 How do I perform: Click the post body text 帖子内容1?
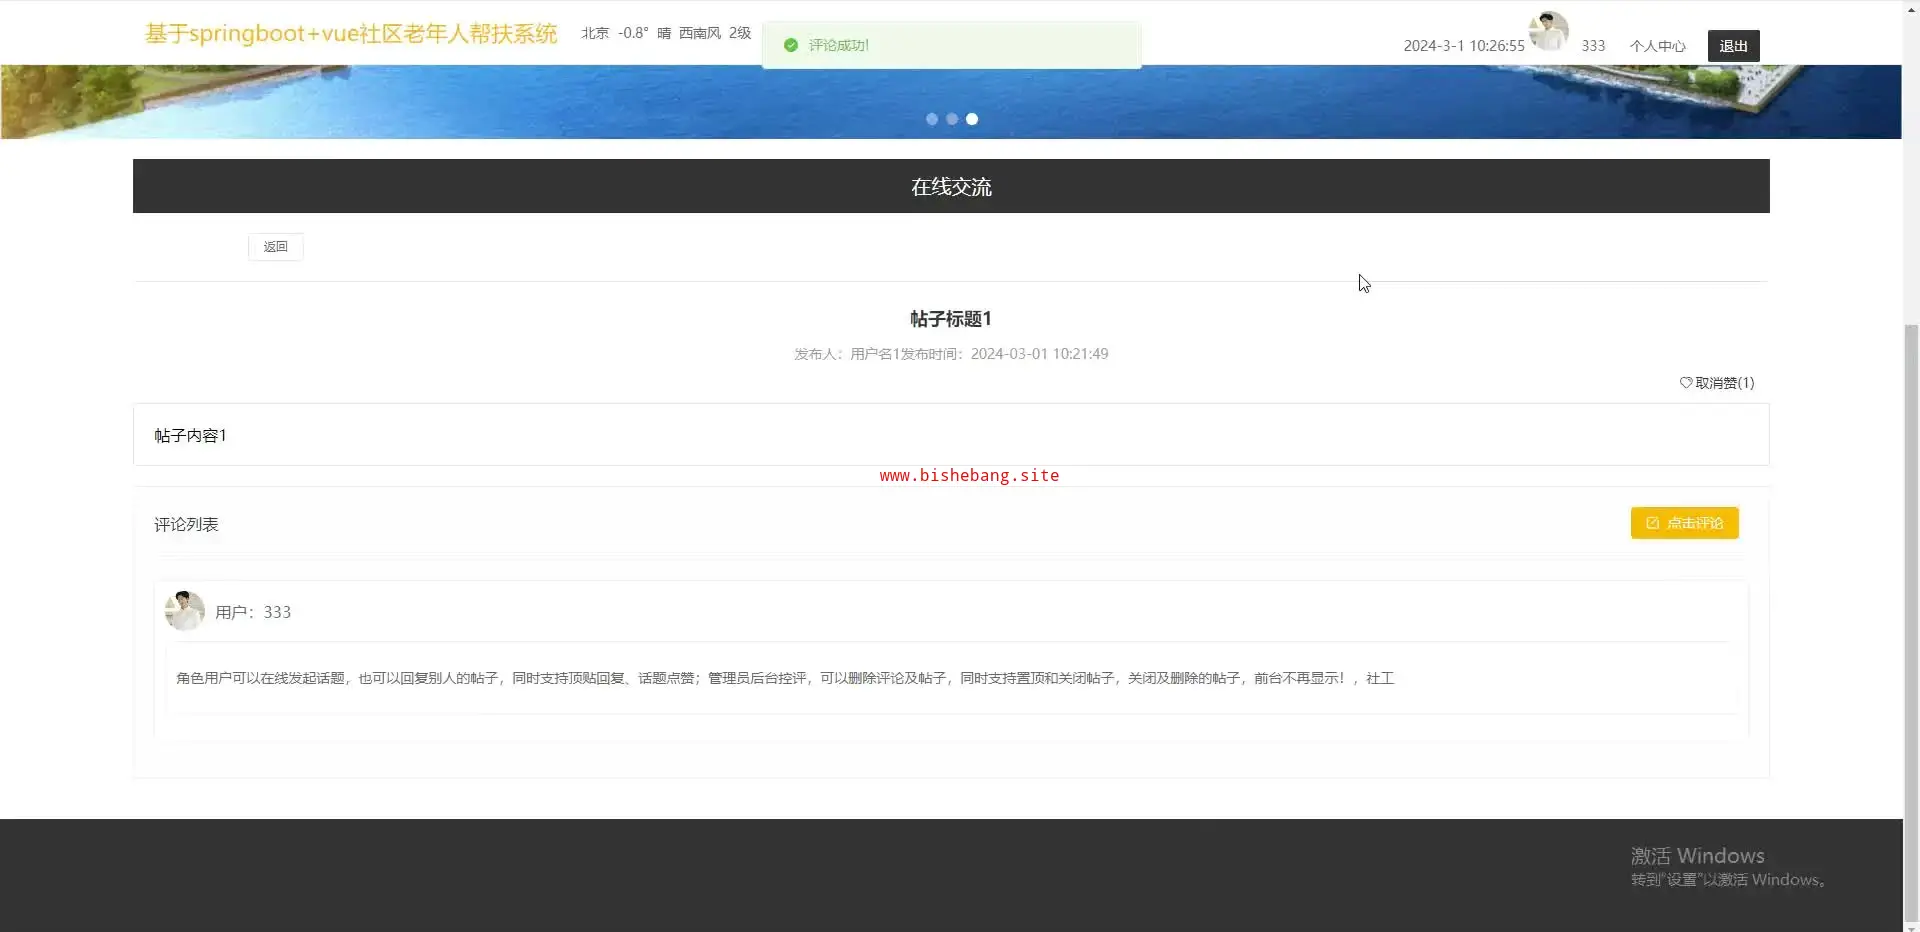[190, 435]
